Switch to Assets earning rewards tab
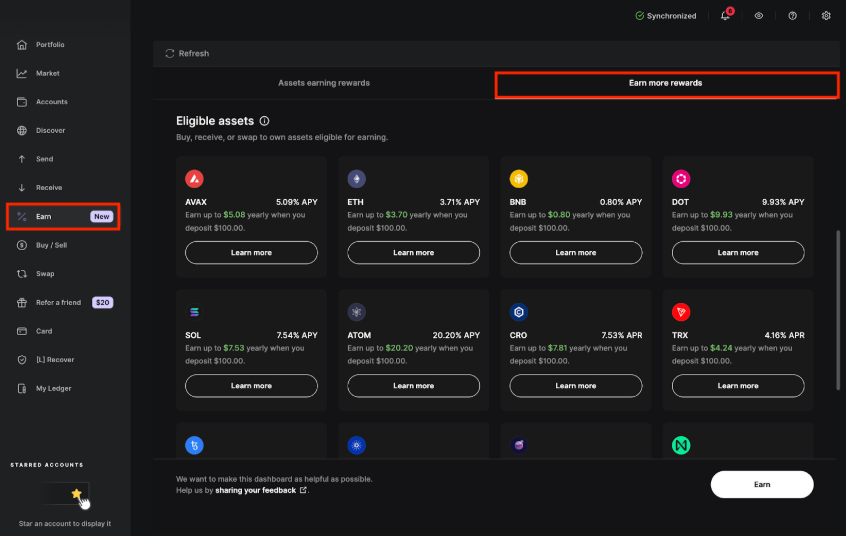The image size is (846, 536). pos(324,83)
